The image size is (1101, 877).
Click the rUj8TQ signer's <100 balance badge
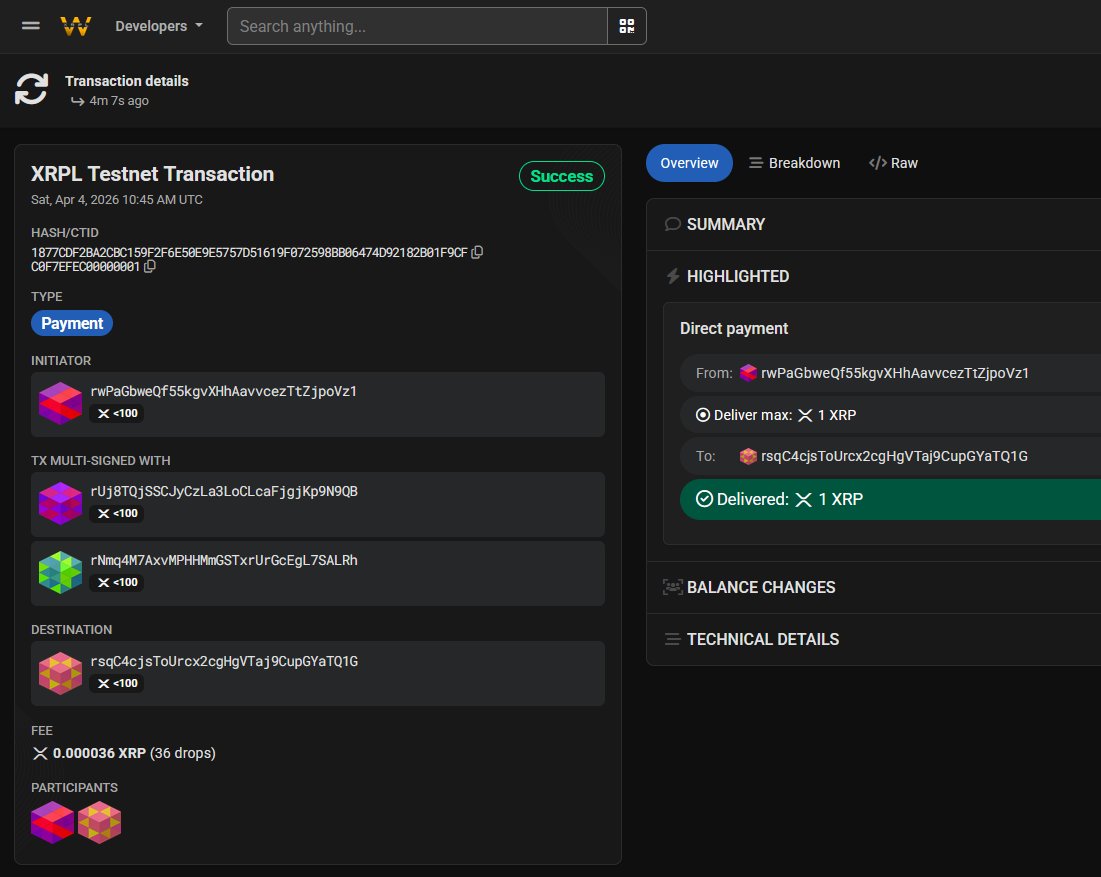pos(117,514)
